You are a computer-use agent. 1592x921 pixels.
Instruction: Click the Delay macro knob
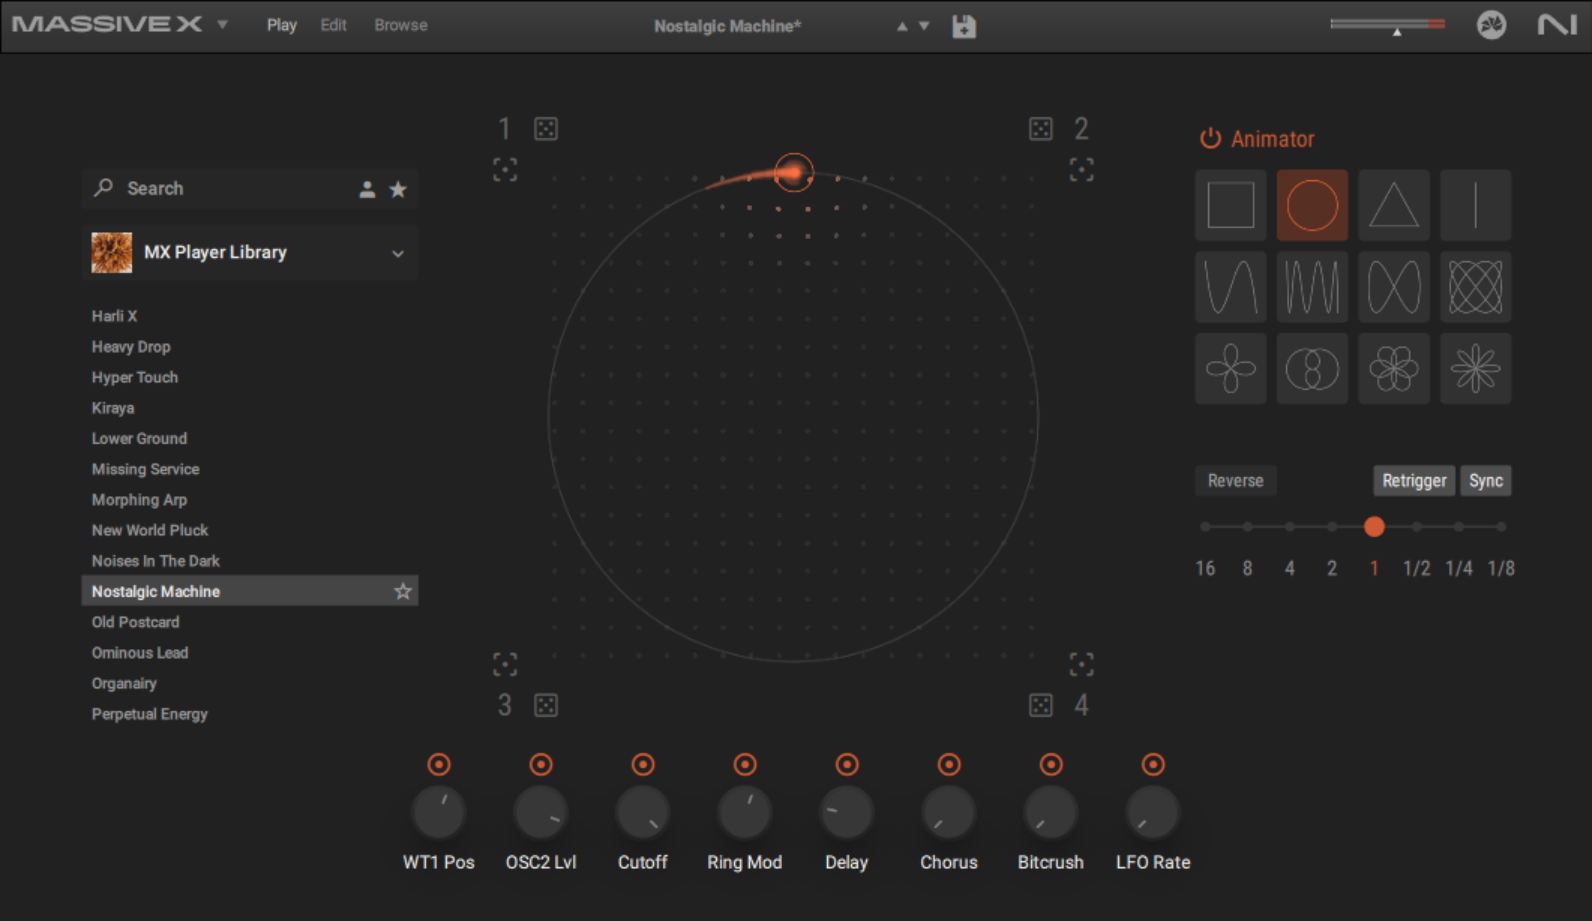pos(847,812)
